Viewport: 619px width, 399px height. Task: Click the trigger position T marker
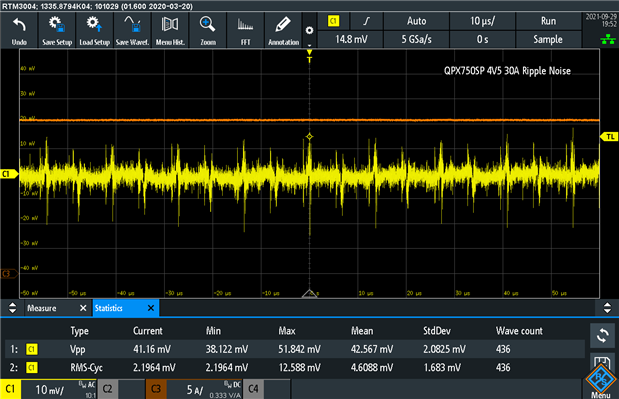tap(310, 56)
